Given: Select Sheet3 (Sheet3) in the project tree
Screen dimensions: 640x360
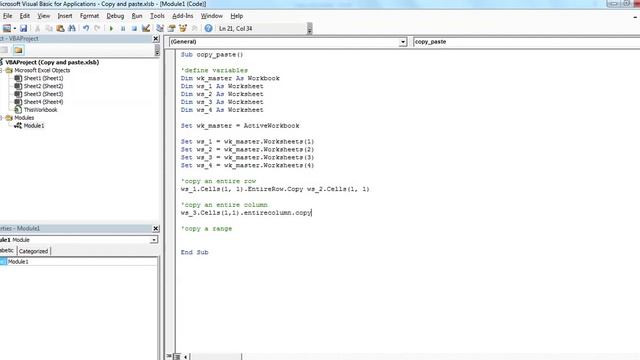Looking at the screenshot, I should click(43, 94).
